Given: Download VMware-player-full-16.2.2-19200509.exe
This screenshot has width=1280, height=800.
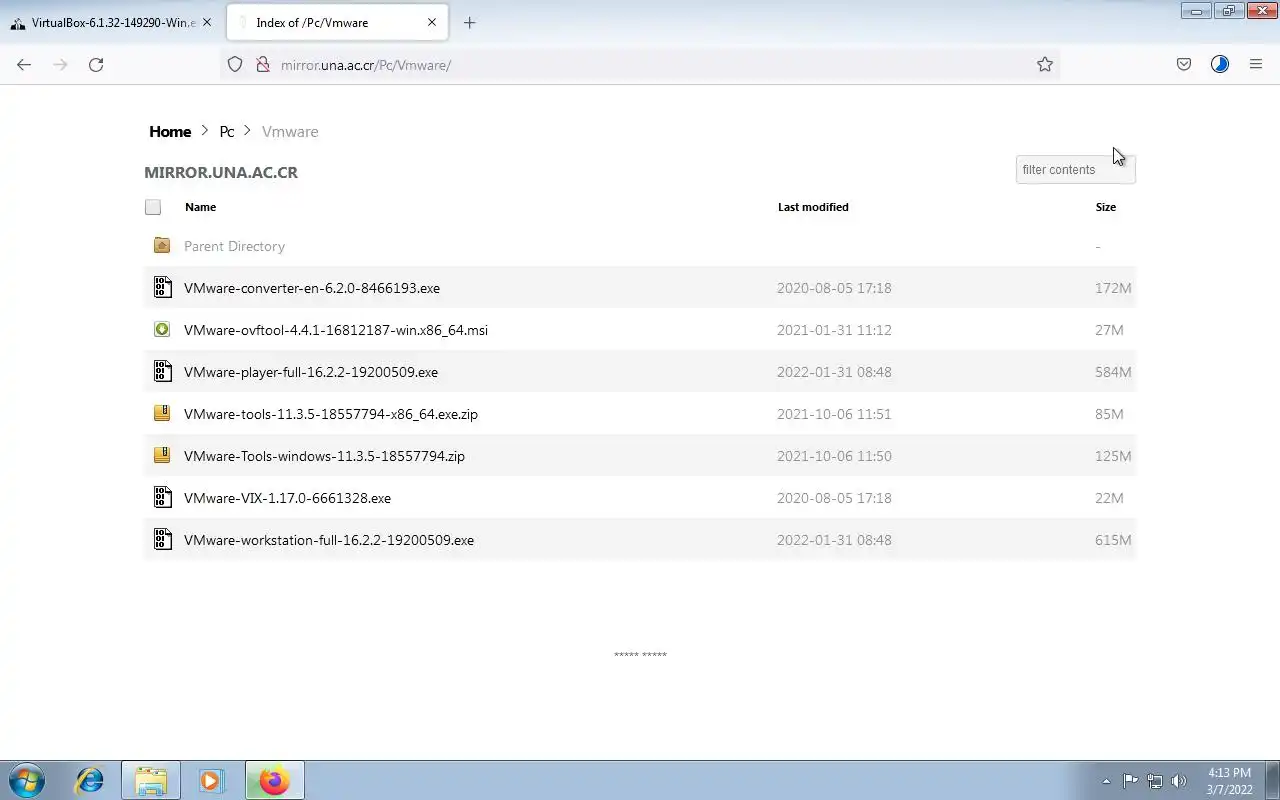Looking at the screenshot, I should click(x=311, y=372).
